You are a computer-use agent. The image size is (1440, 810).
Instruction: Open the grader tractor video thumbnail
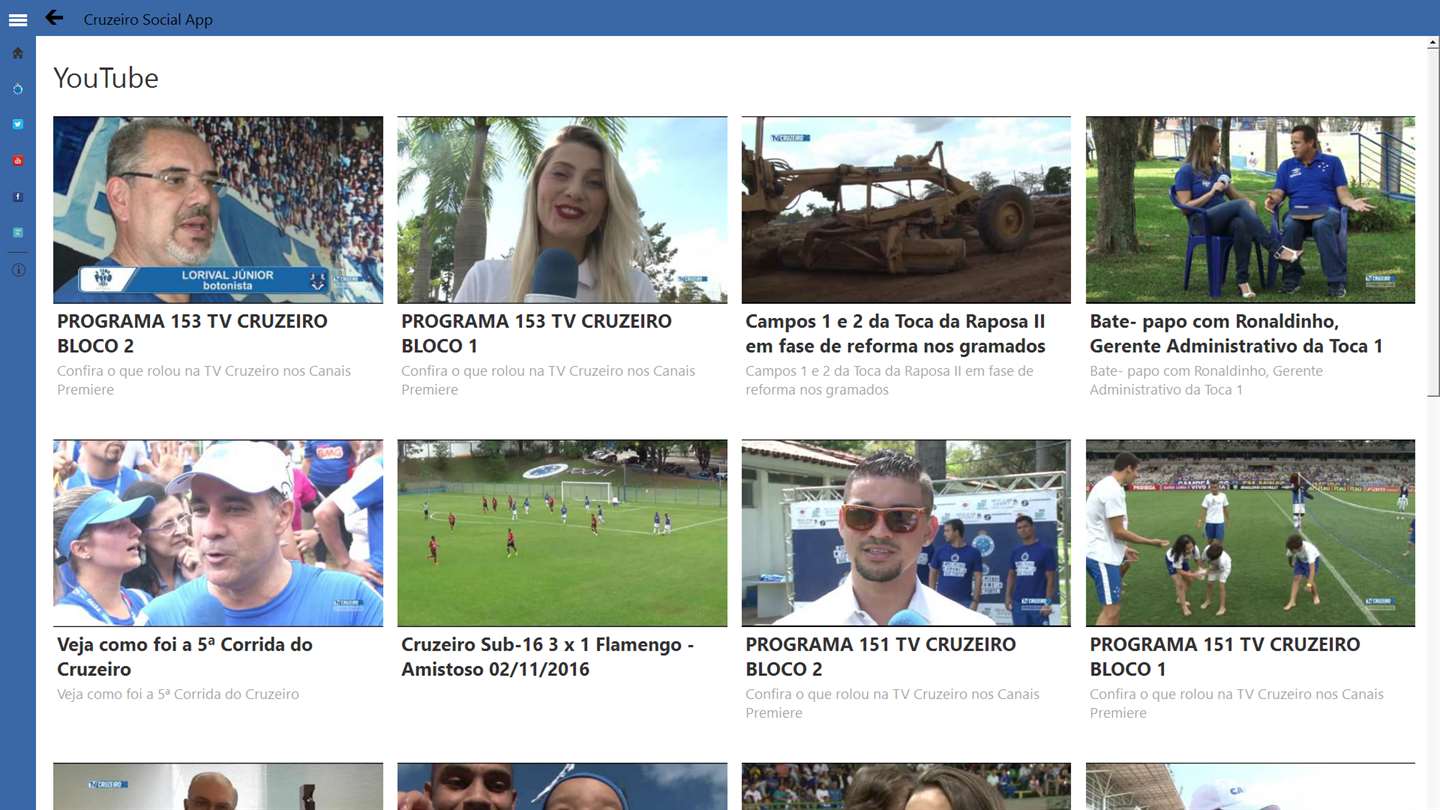click(x=906, y=210)
